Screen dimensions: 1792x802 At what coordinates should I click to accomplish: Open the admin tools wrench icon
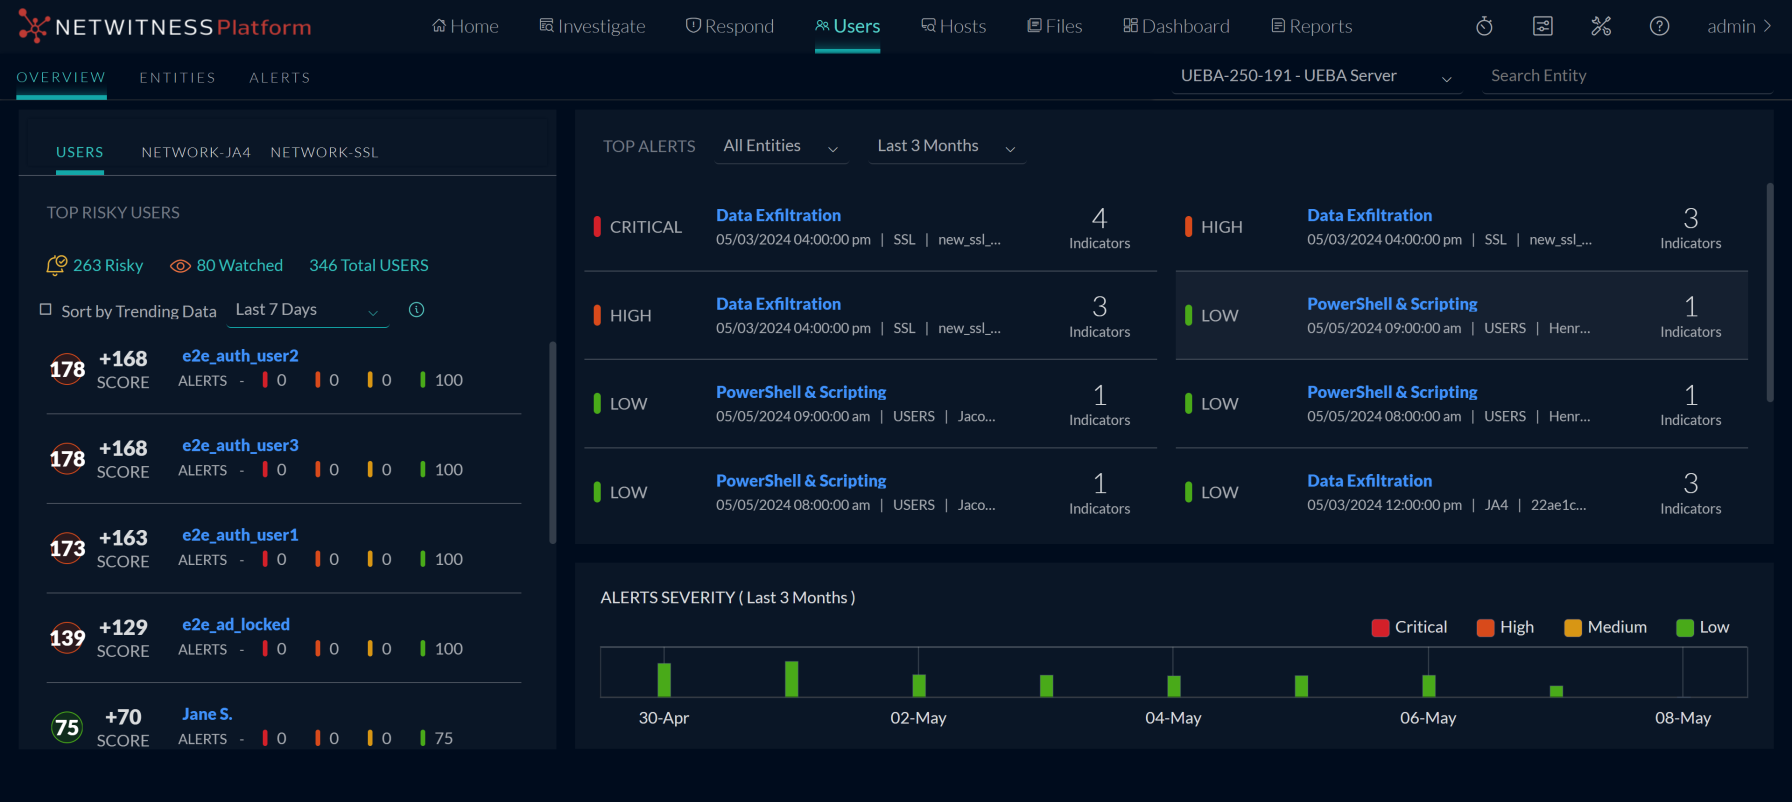click(1601, 26)
